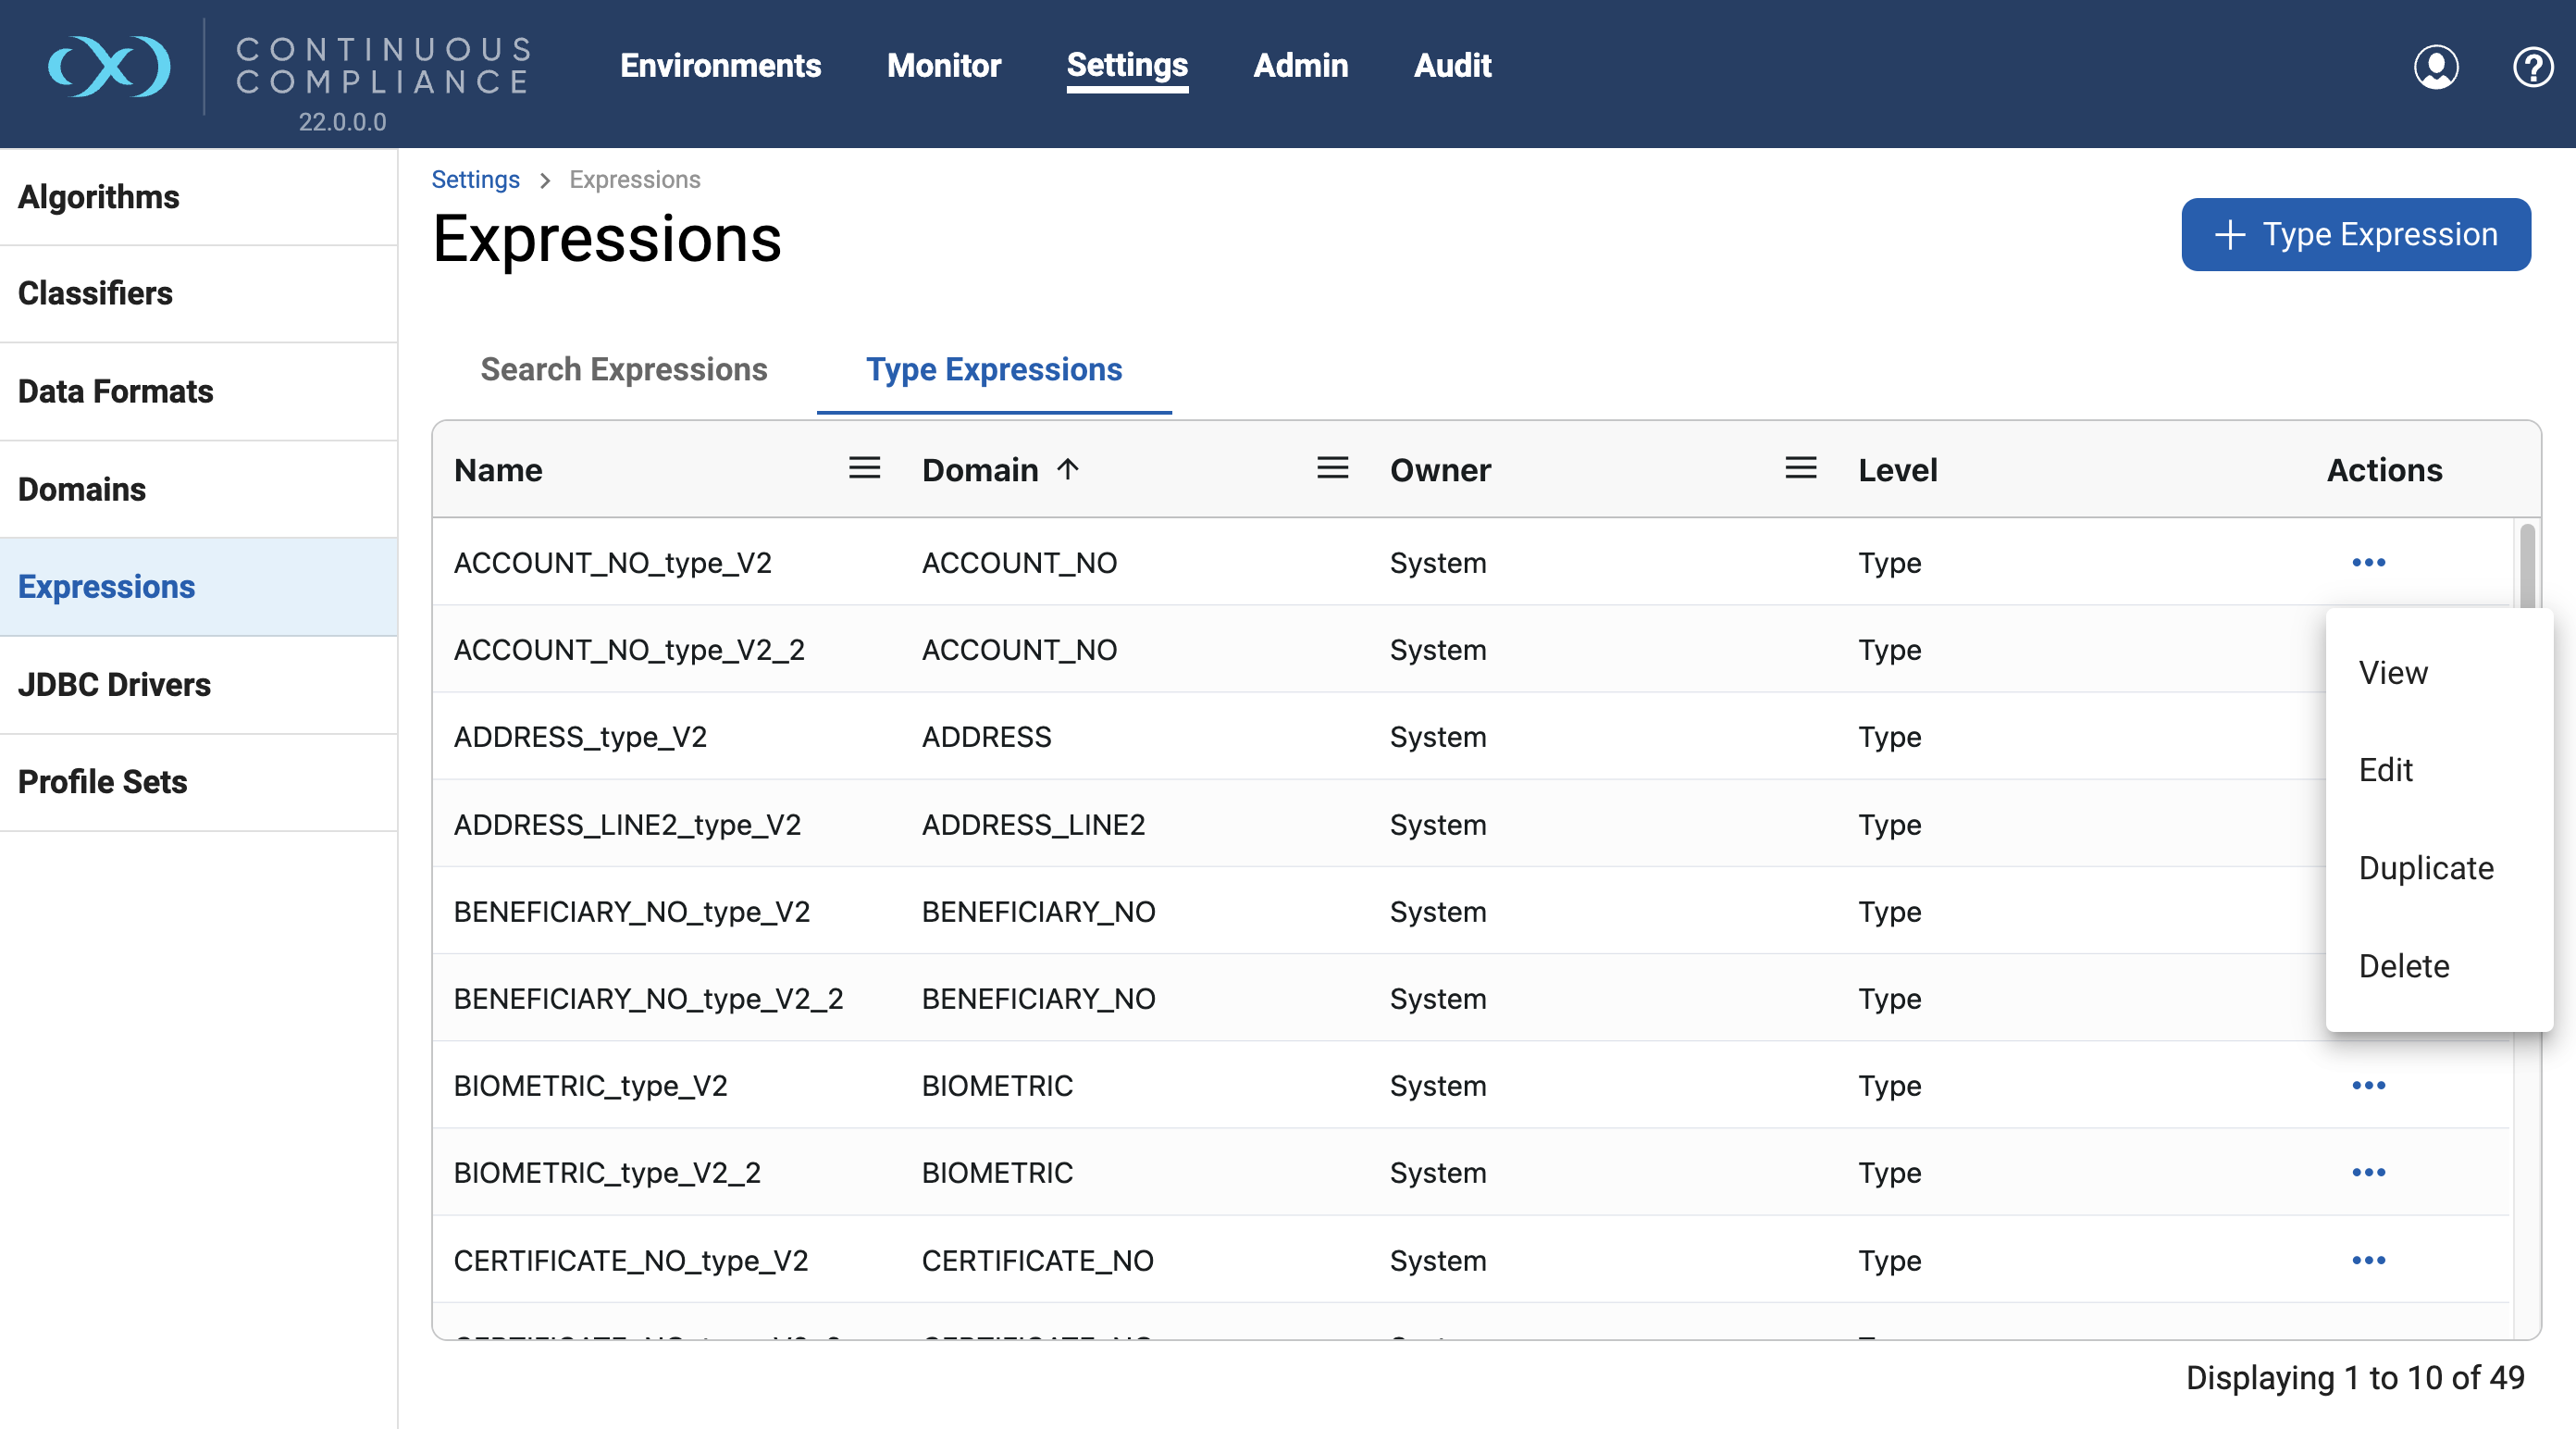Switch to the Search Expressions tab
The width and height of the screenshot is (2576, 1429).
click(623, 369)
